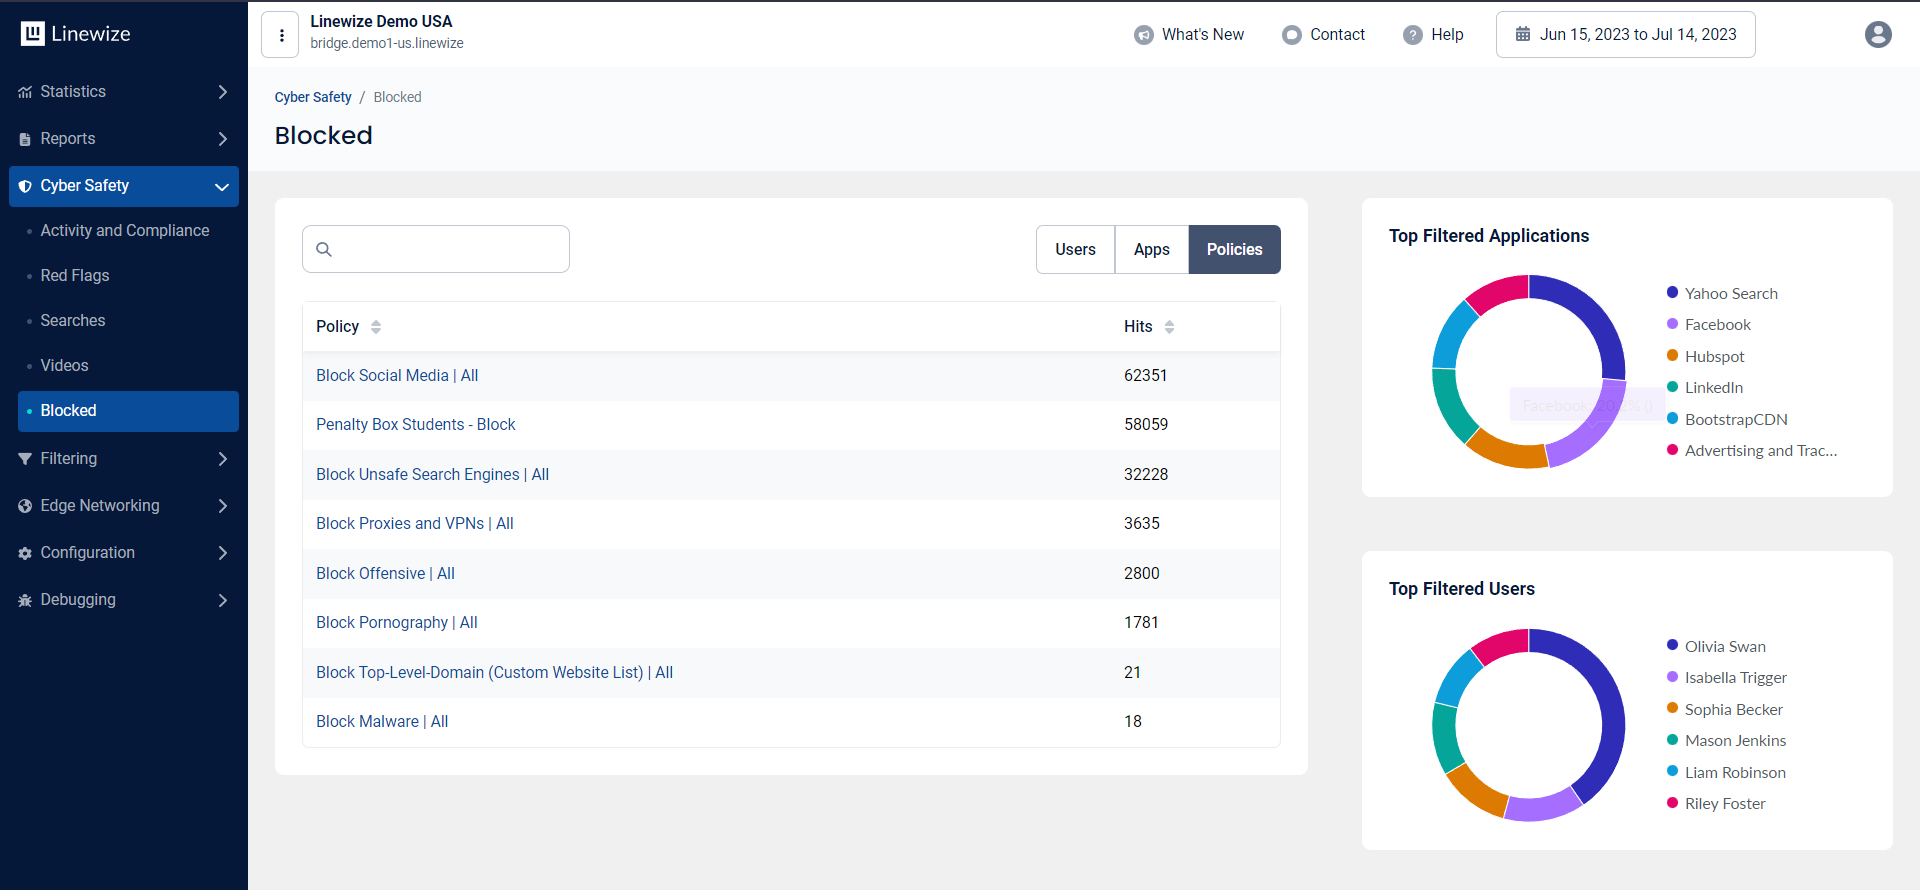Click the Linewize logo icon
1920x890 pixels.
click(x=33, y=34)
